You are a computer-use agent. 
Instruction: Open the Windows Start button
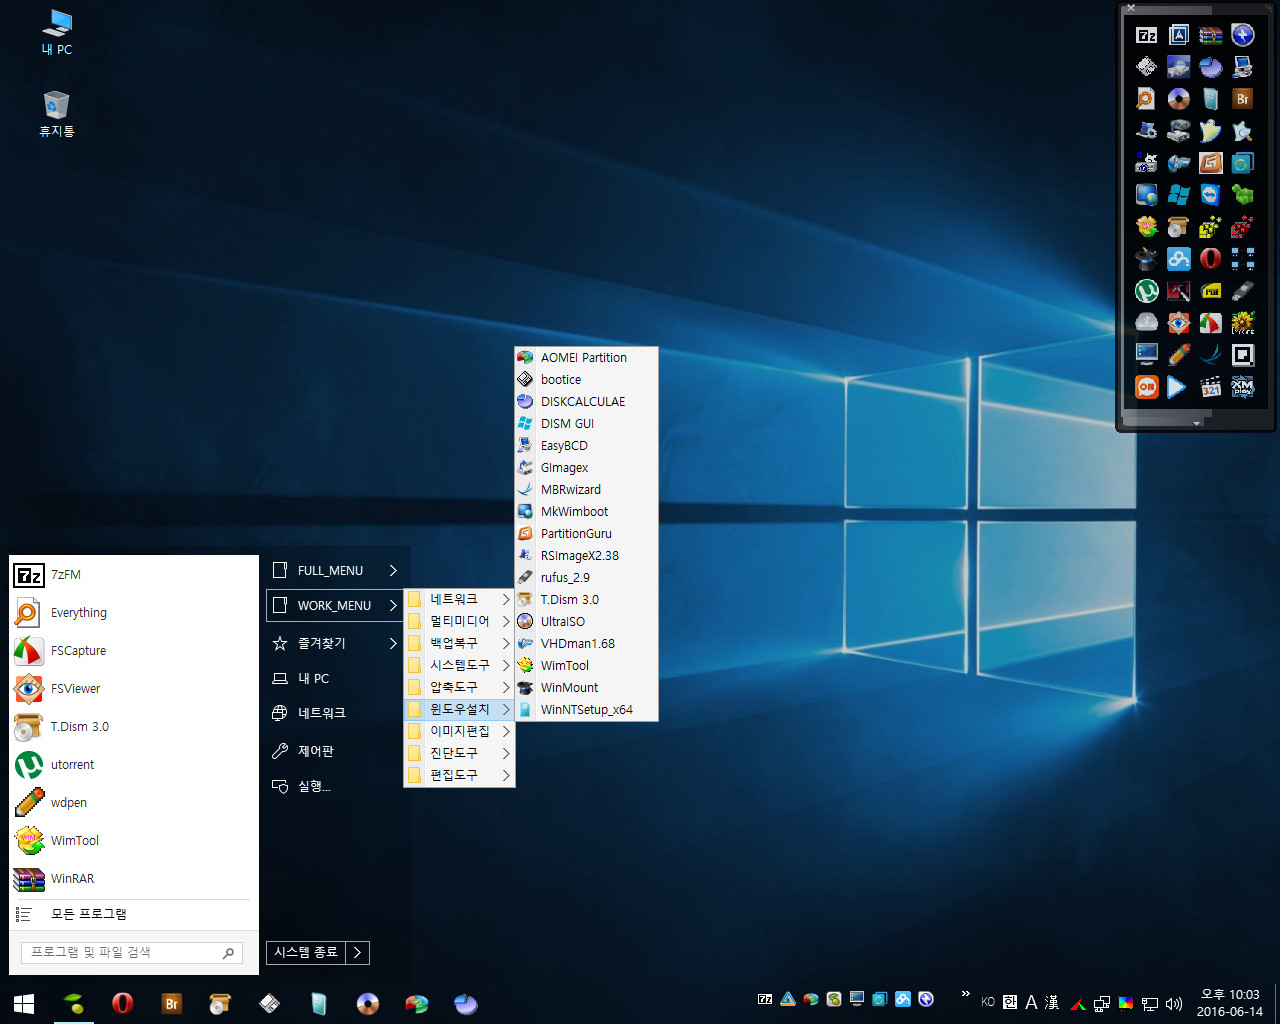click(x=24, y=1003)
